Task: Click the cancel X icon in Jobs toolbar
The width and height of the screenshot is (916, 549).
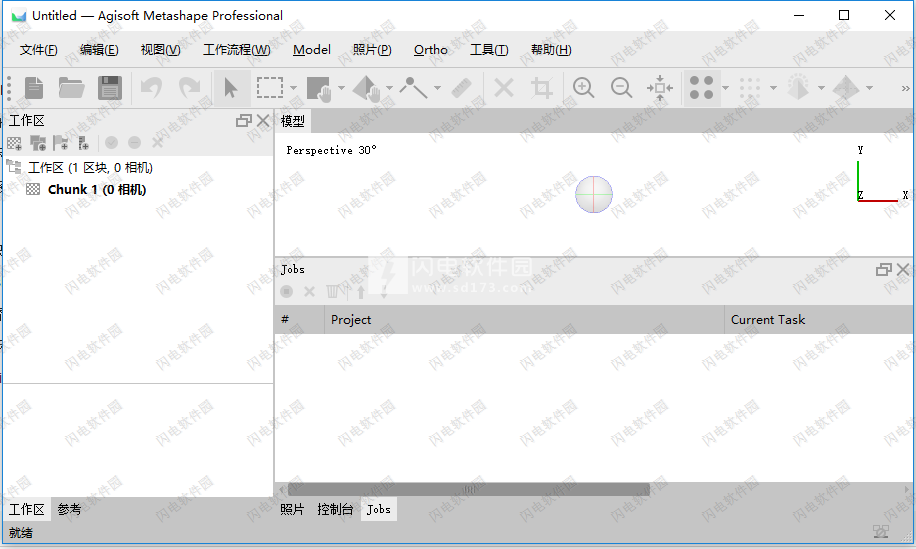Action: click(x=310, y=291)
